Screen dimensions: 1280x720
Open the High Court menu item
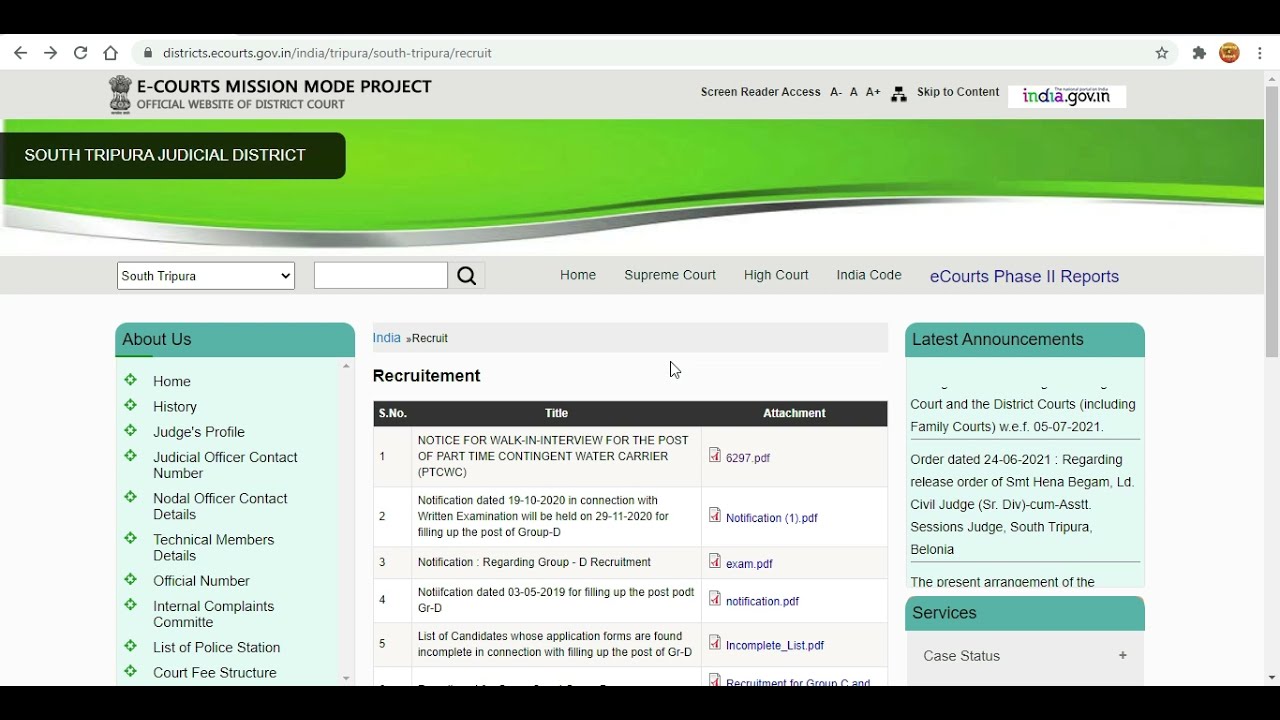[x=776, y=275]
